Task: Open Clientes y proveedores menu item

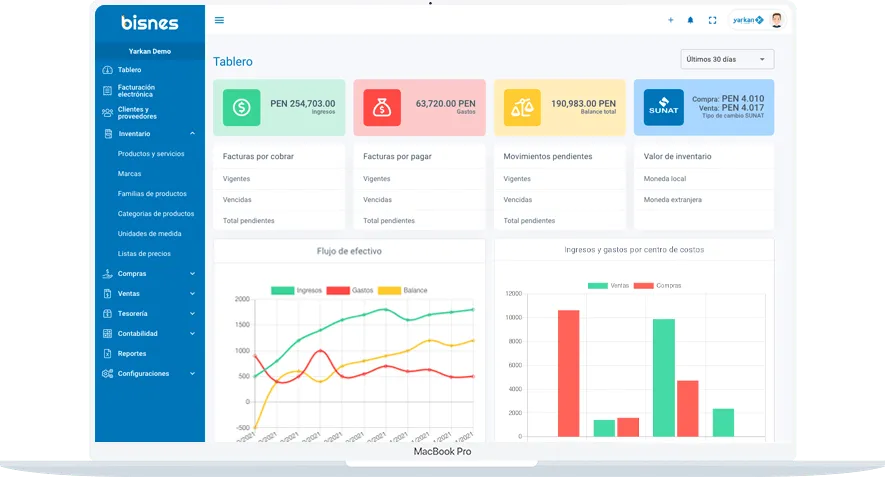Action: pyautogui.click(x=137, y=113)
